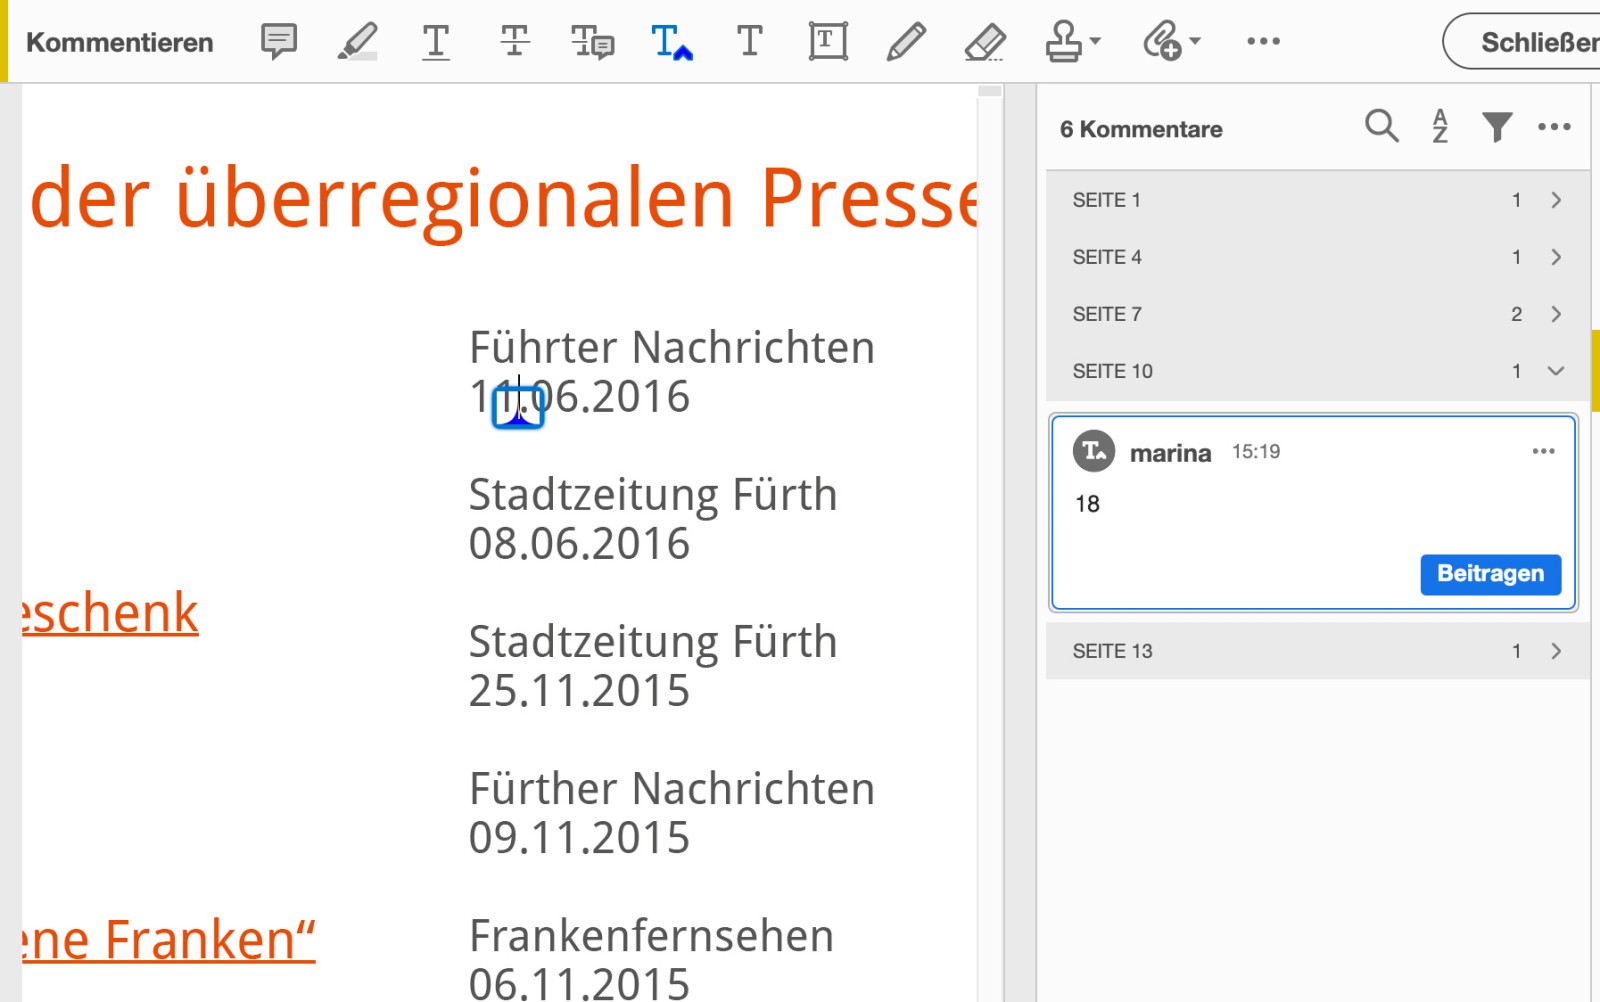The height and width of the screenshot is (1002, 1600).
Task: Open options menu on marina's comment
Action: point(1543,451)
